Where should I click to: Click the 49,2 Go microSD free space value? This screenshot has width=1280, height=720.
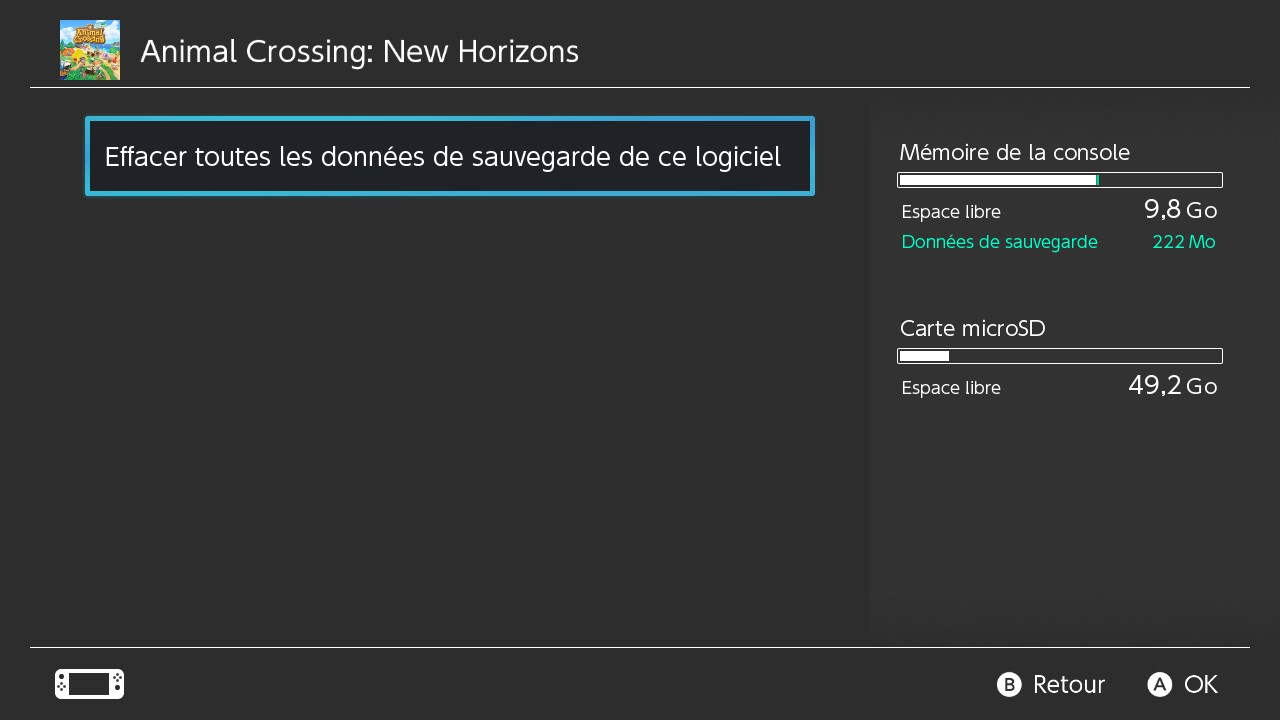point(1172,386)
